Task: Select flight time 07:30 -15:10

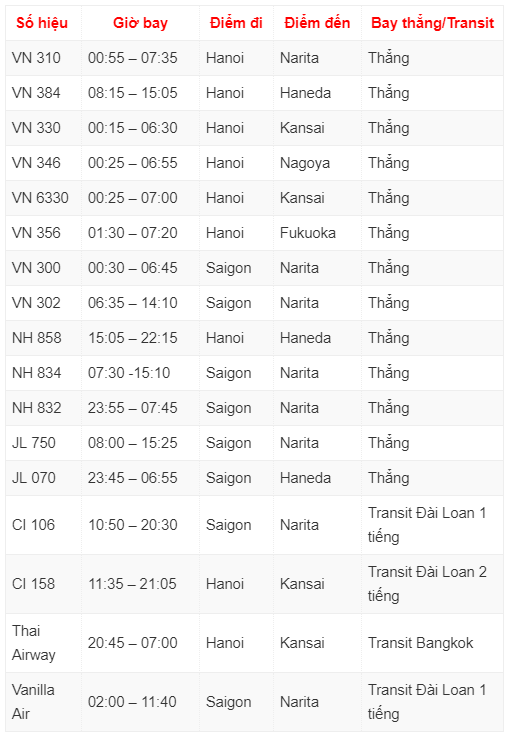Action: tap(129, 373)
